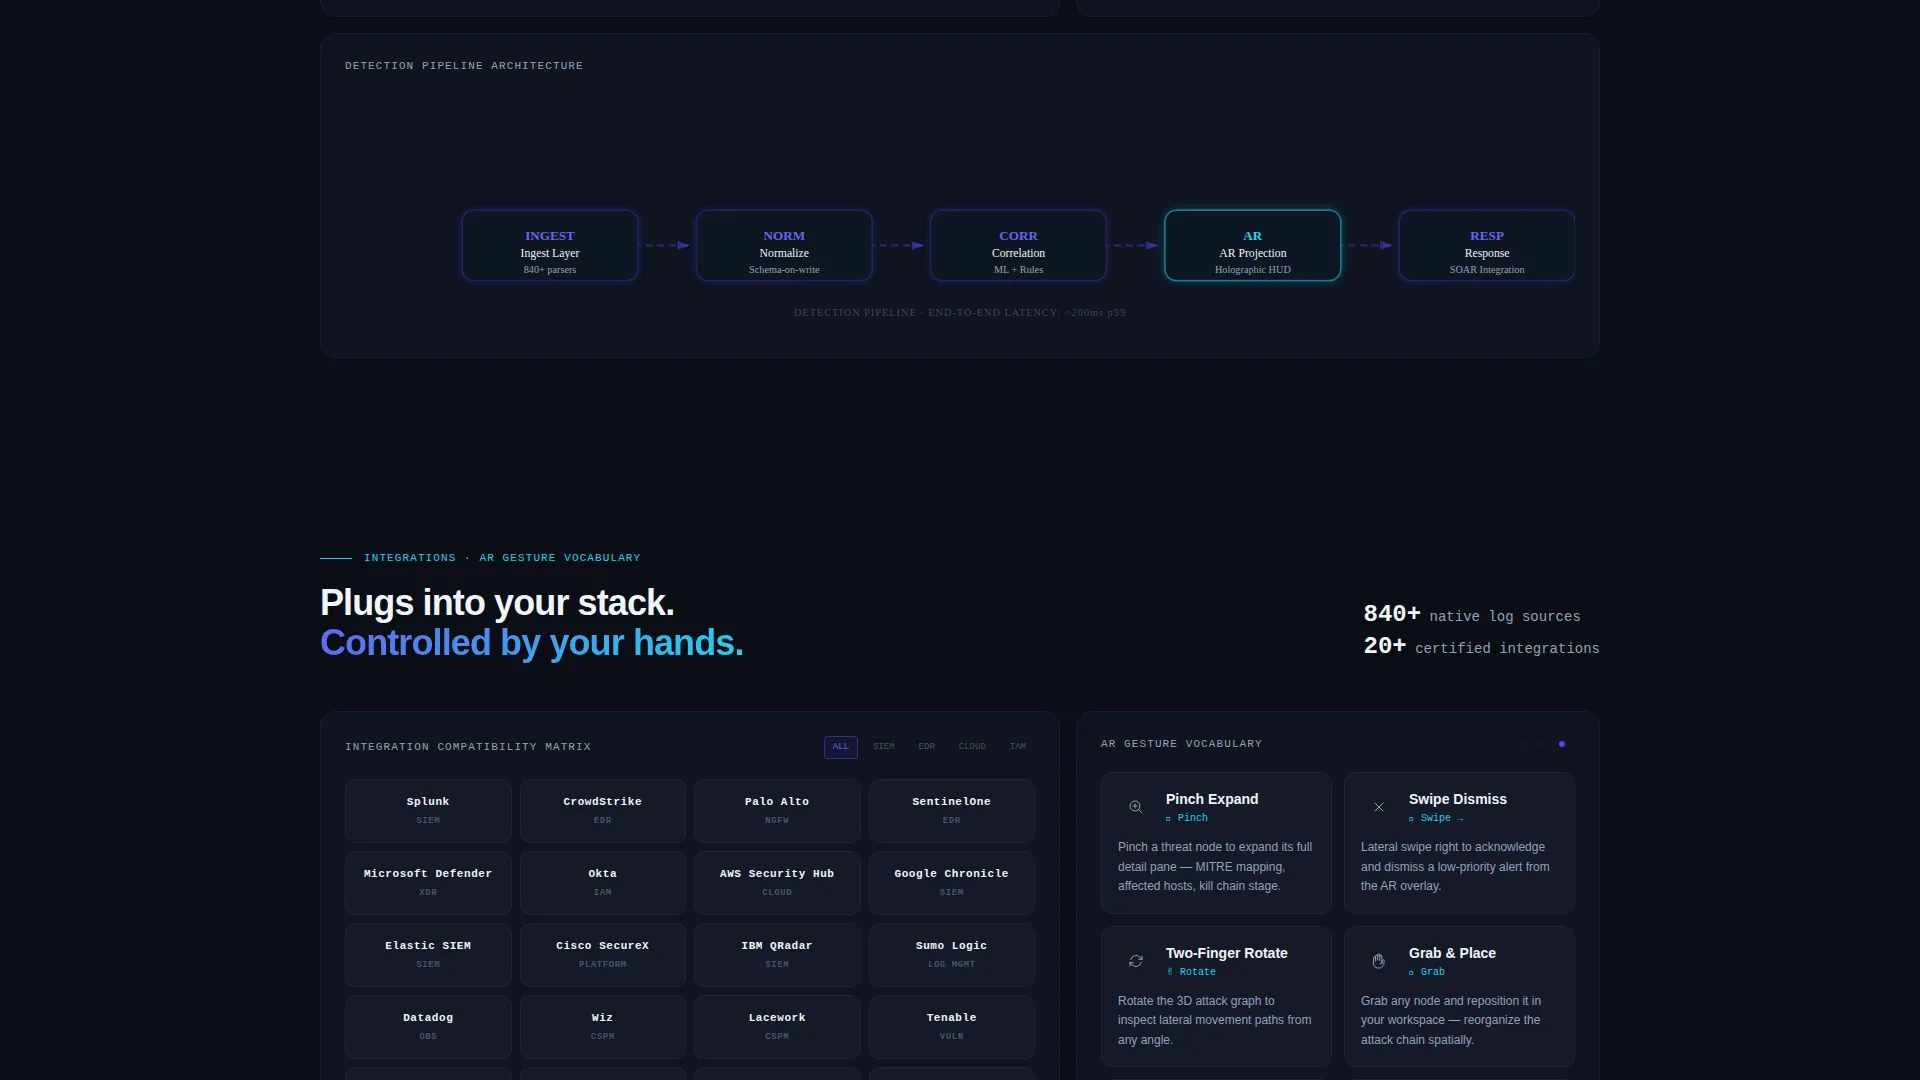Screen dimensions: 1920x1080
Task: Open the IBM QRadar tile
Action: click(777, 955)
